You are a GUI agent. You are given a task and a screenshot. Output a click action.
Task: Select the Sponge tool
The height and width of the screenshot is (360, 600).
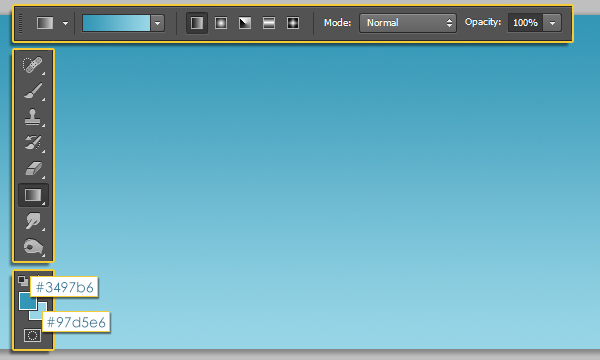click(33, 247)
